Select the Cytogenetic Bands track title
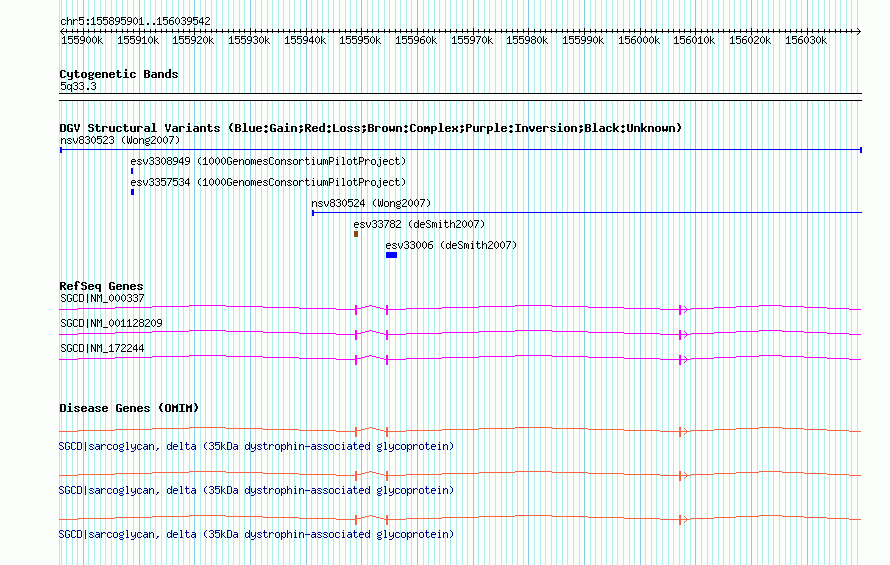 [x=119, y=74]
